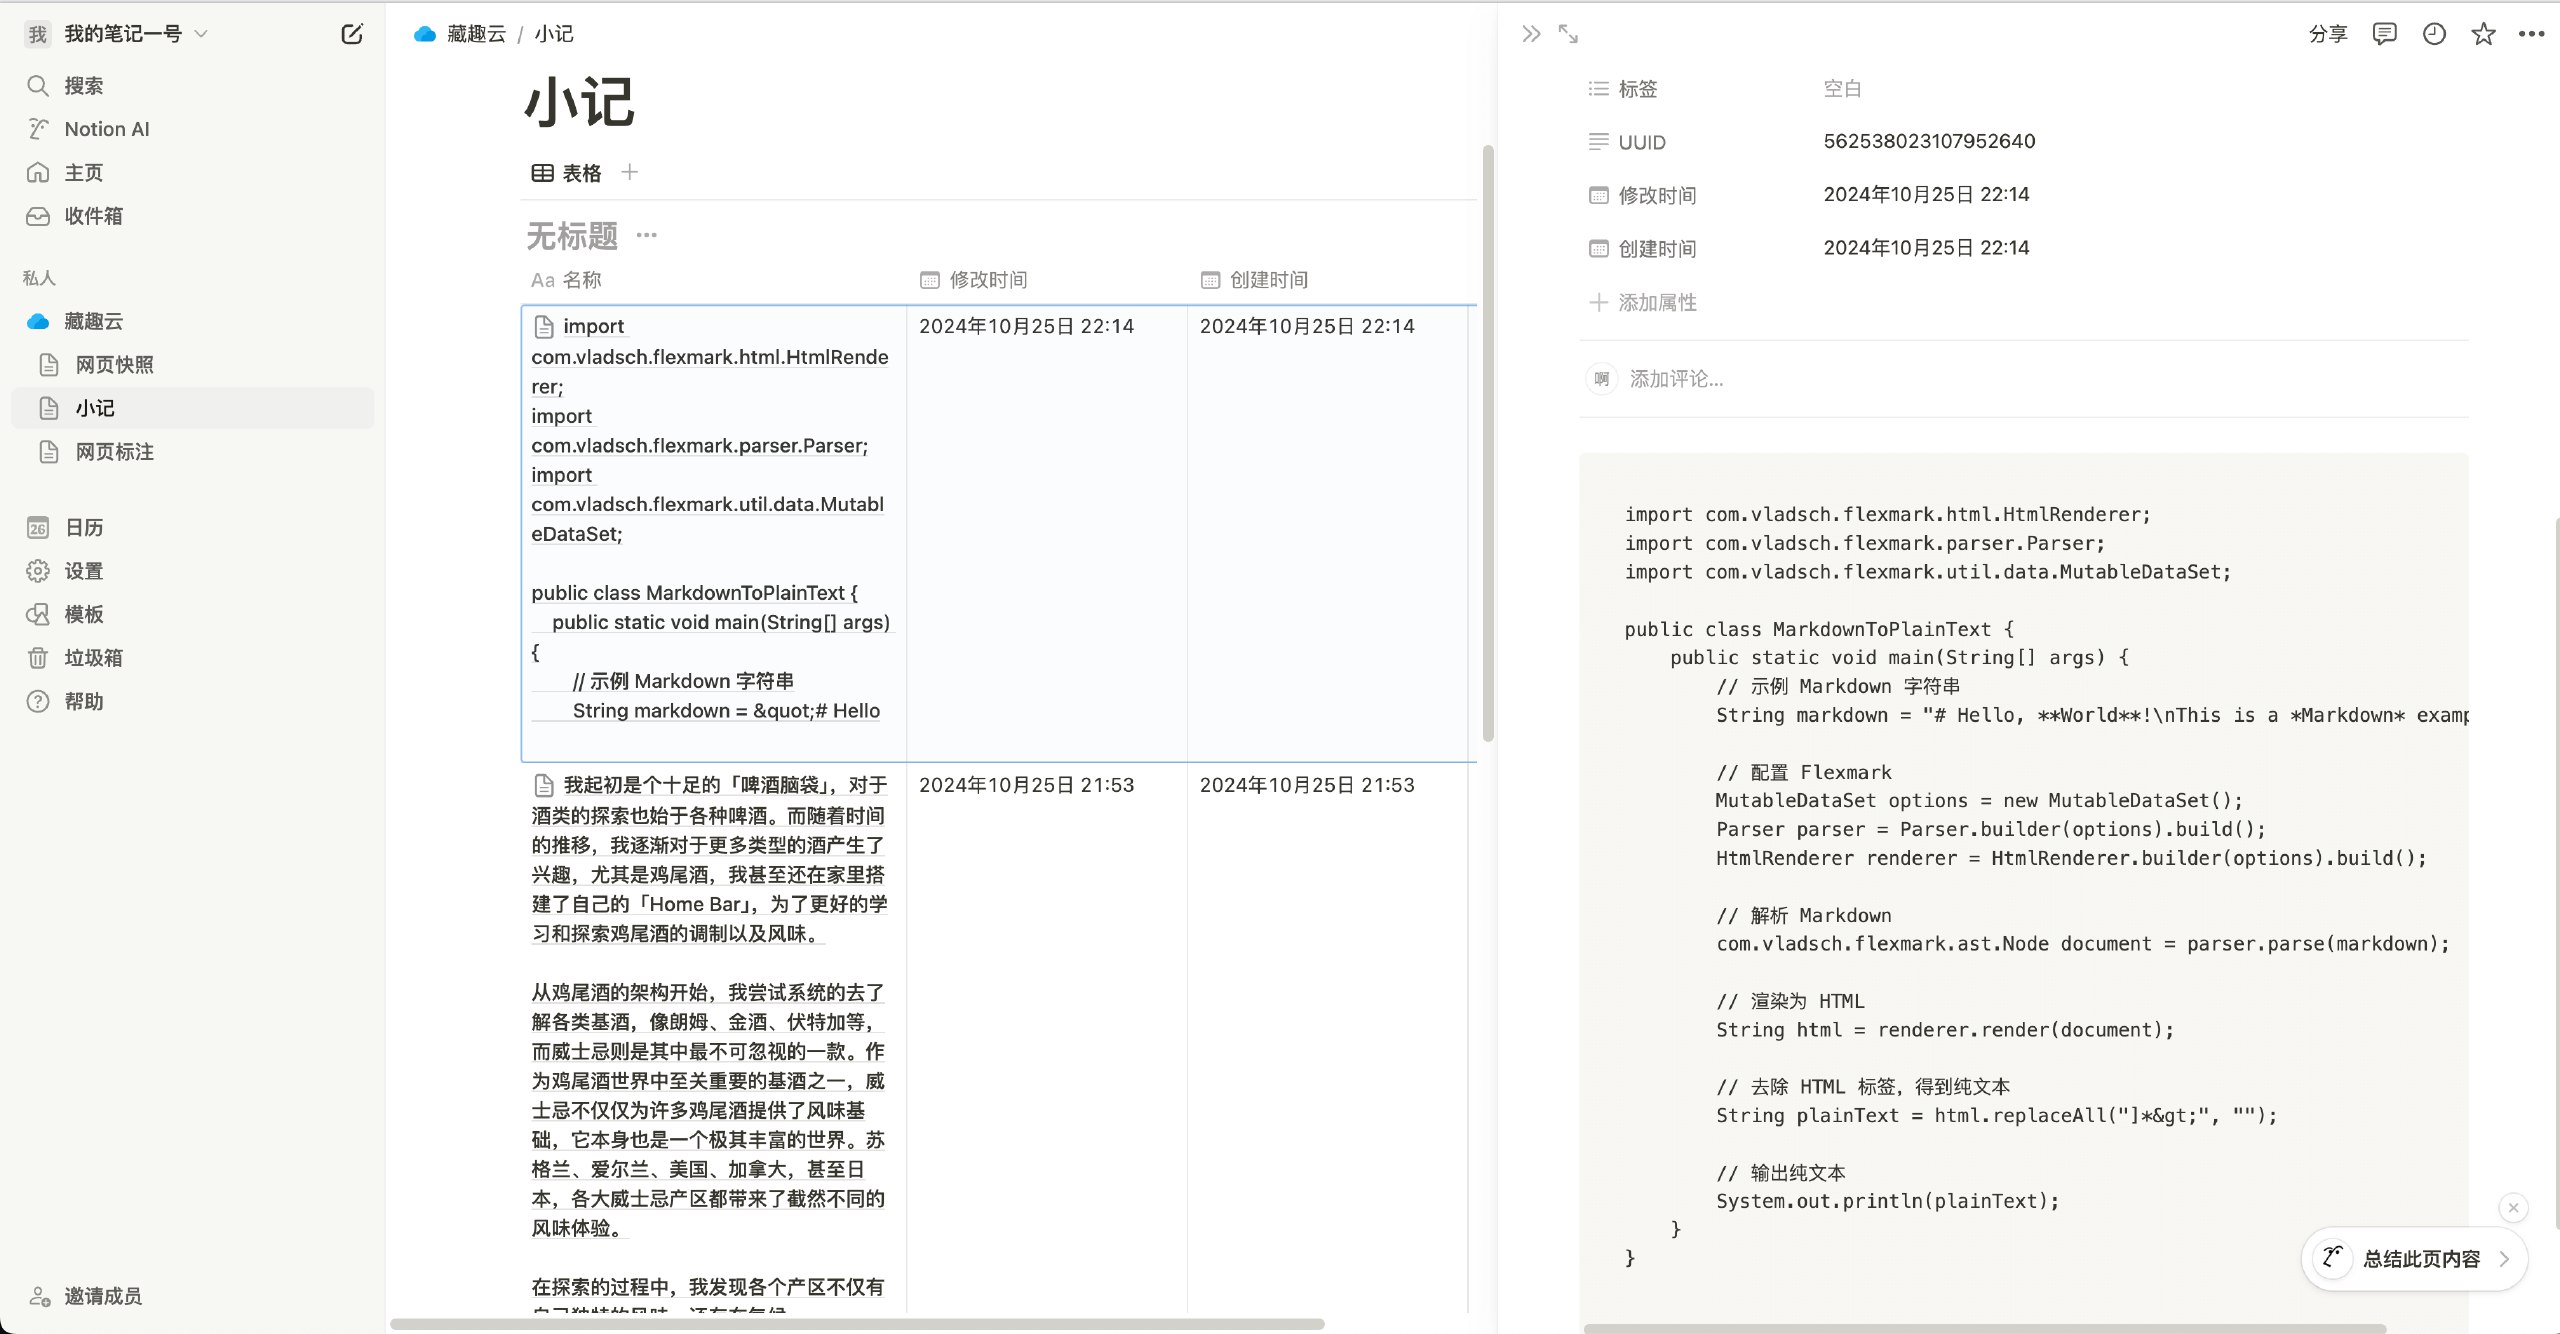The image size is (2560, 1334).
Task: Open the 模板 templates
Action: pyautogui.click(x=192, y=614)
